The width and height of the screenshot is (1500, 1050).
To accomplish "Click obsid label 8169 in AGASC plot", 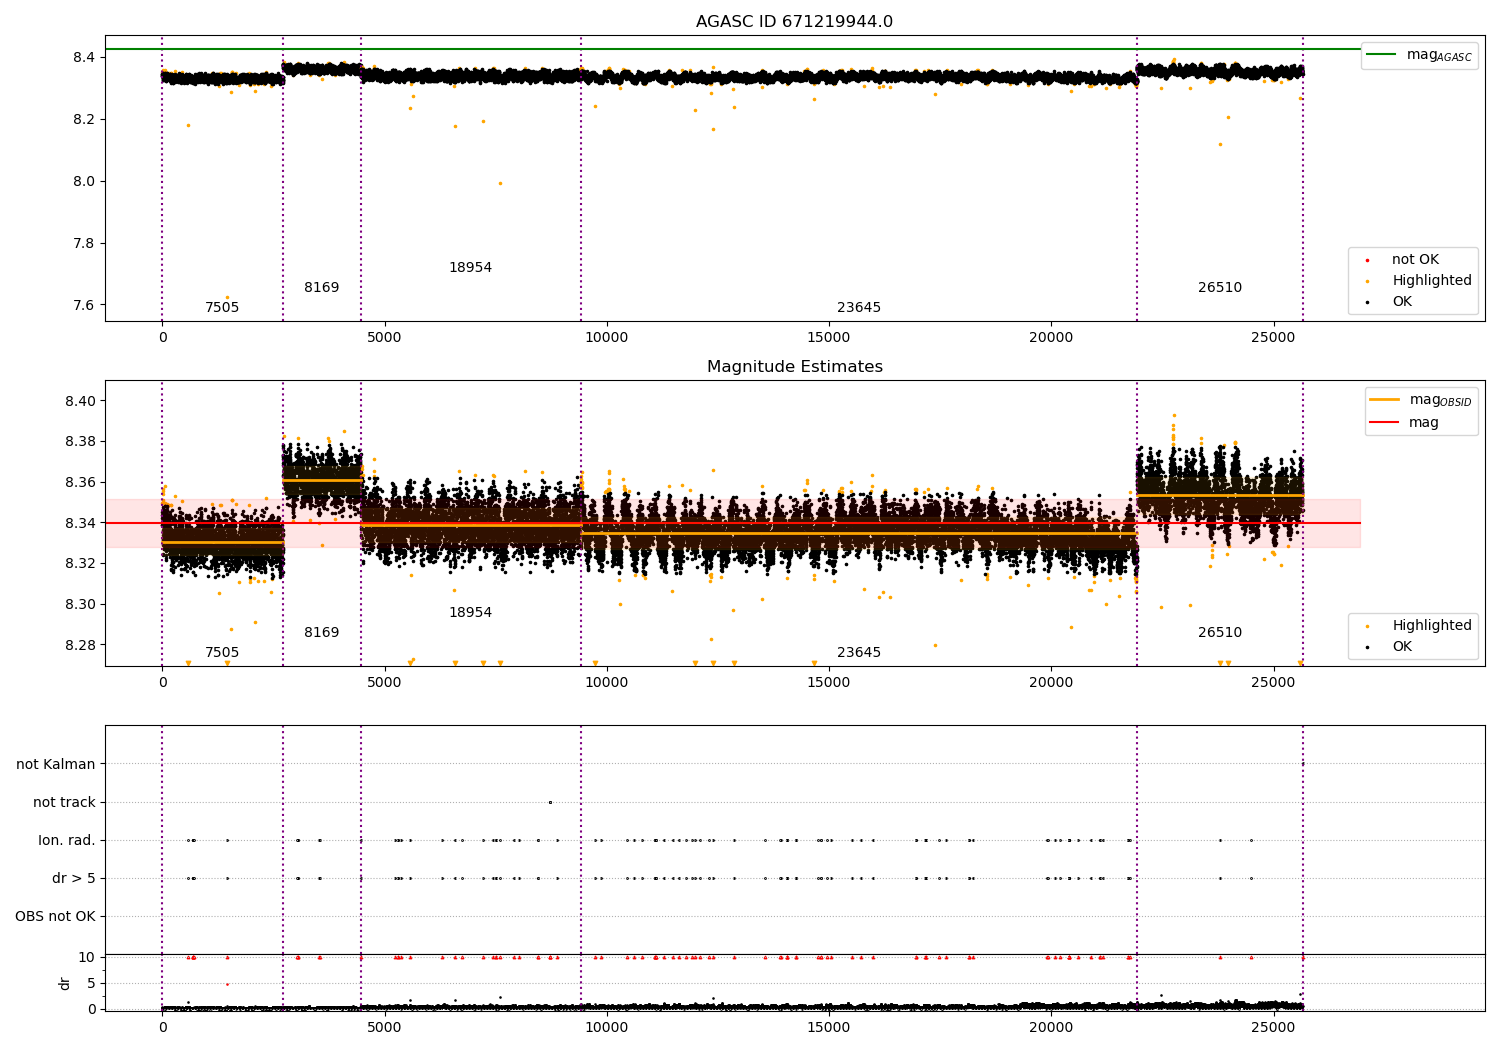I will (322, 288).
